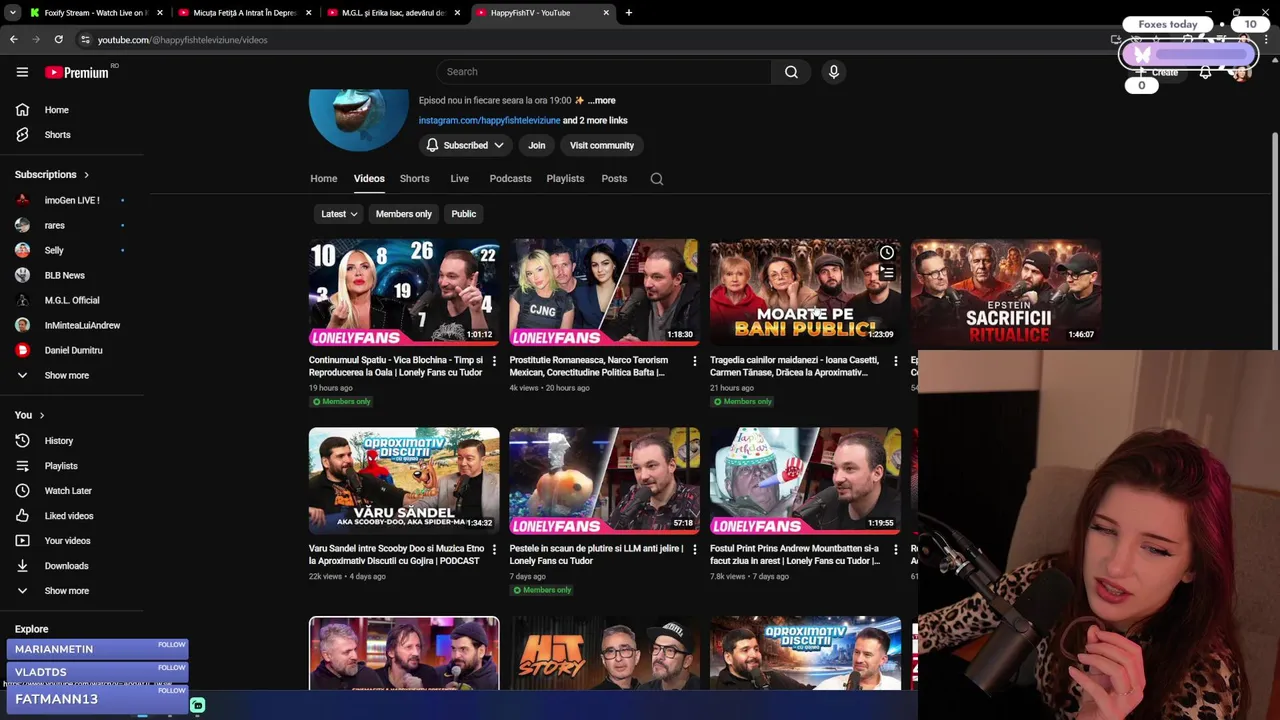
Task: Switch to the Live tab
Action: (460, 179)
